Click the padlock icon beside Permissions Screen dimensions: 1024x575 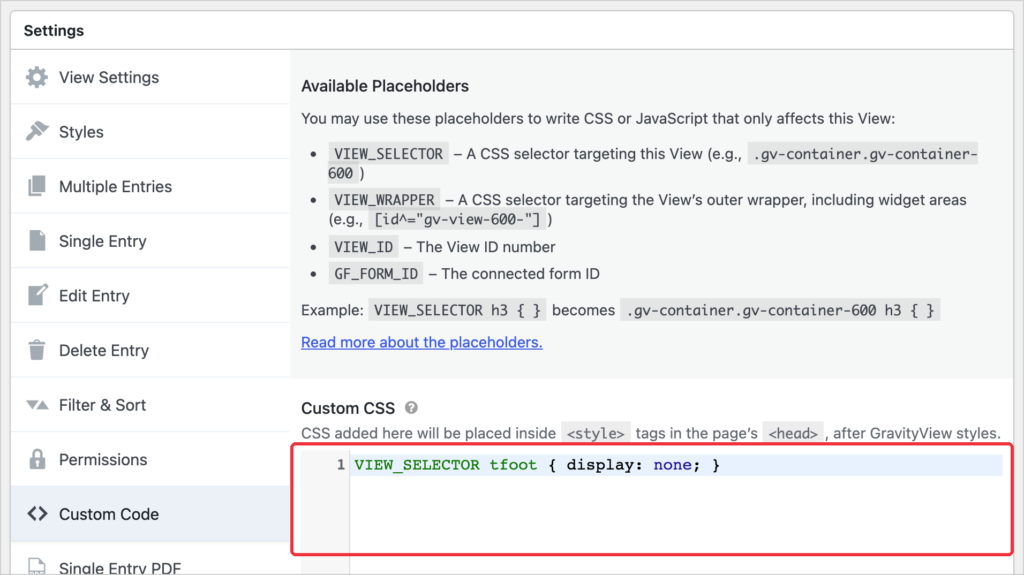coord(37,459)
